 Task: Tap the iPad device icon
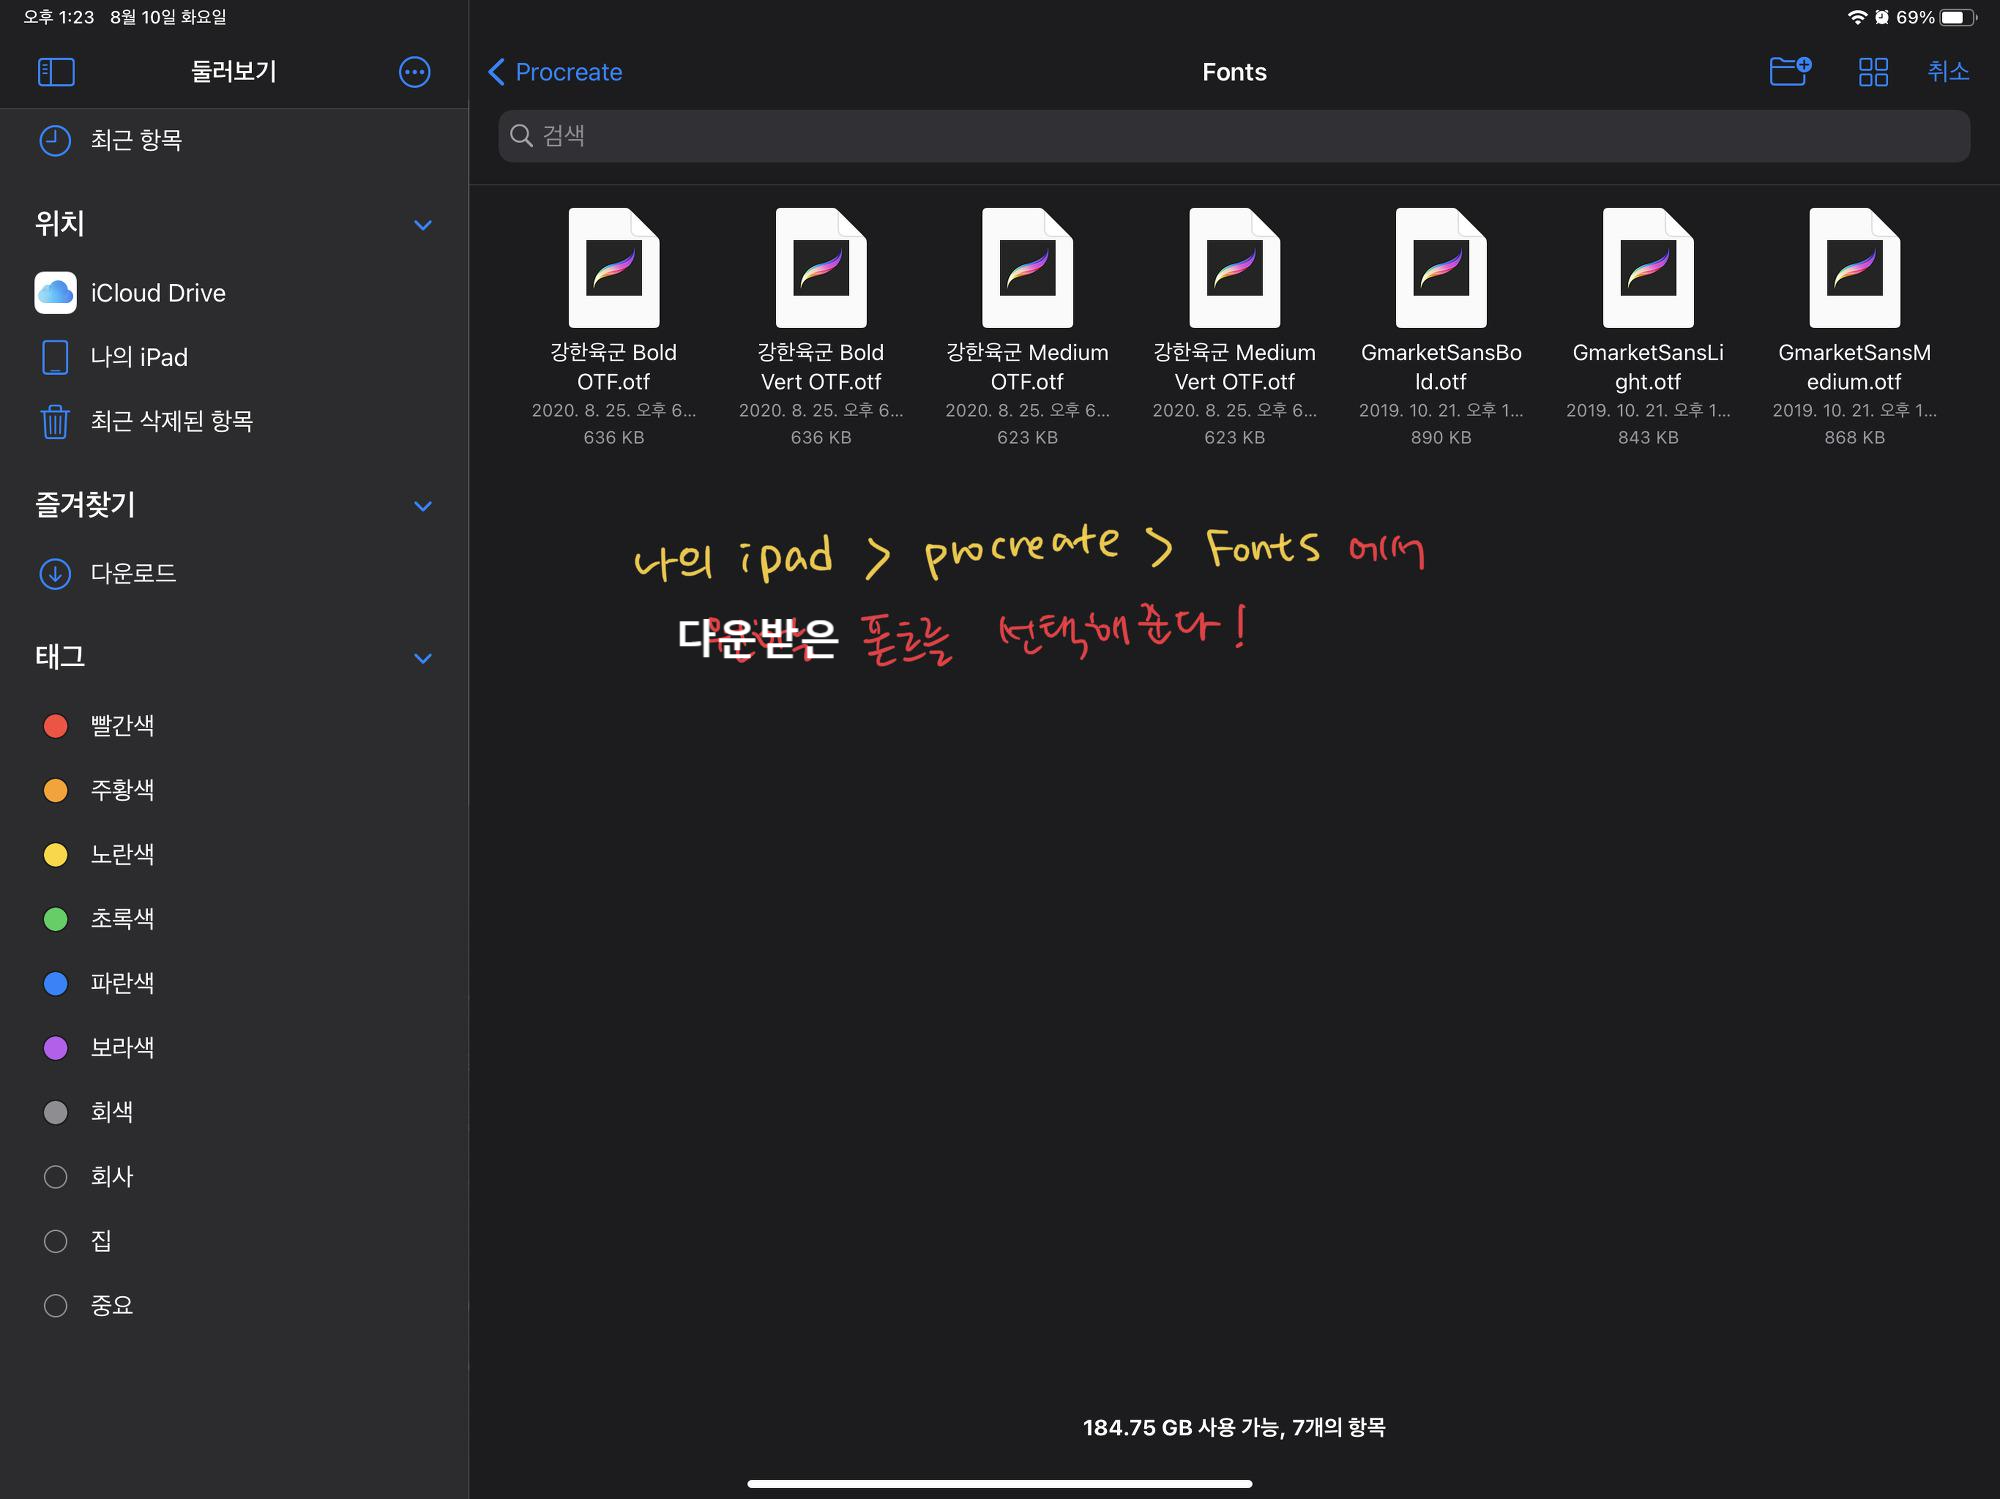coord(55,357)
